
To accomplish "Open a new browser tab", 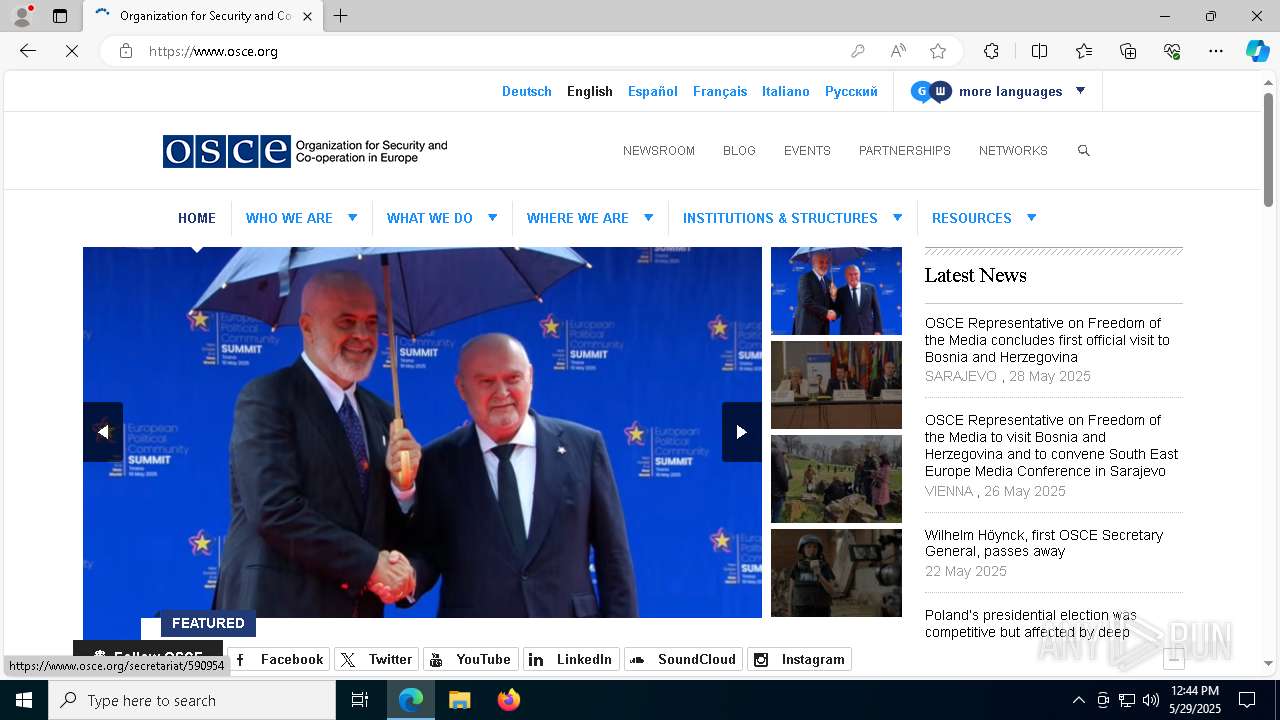I will click(341, 16).
